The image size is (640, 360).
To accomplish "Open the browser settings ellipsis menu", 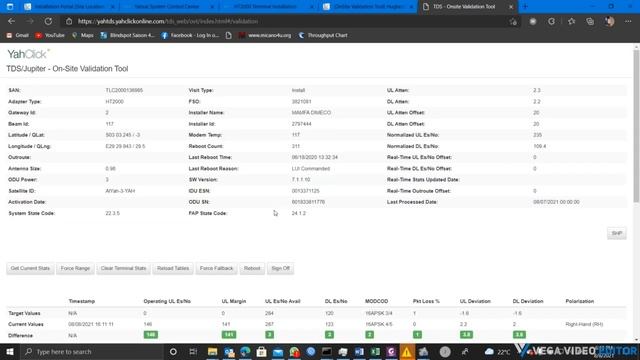I will pos(628,21).
